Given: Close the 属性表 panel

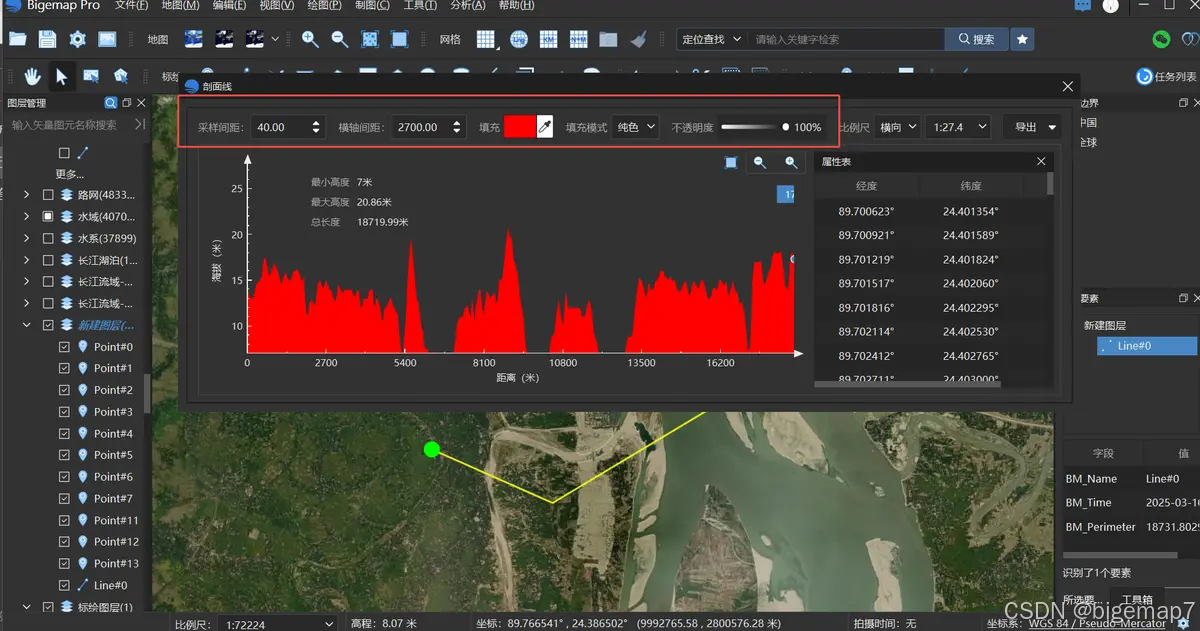Looking at the screenshot, I should (x=1041, y=161).
